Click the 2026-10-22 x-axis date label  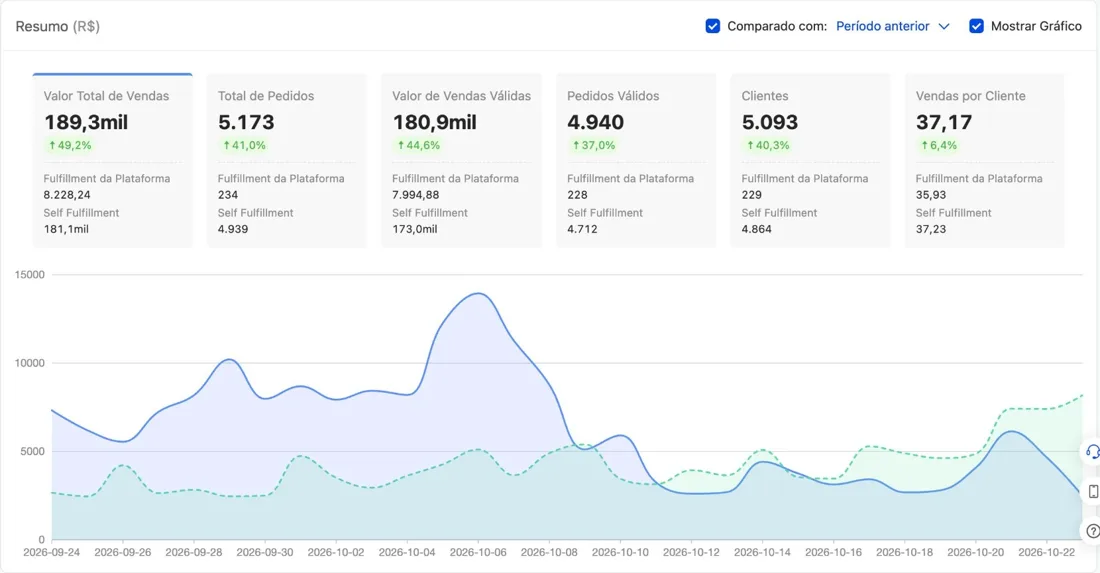[1046, 553]
